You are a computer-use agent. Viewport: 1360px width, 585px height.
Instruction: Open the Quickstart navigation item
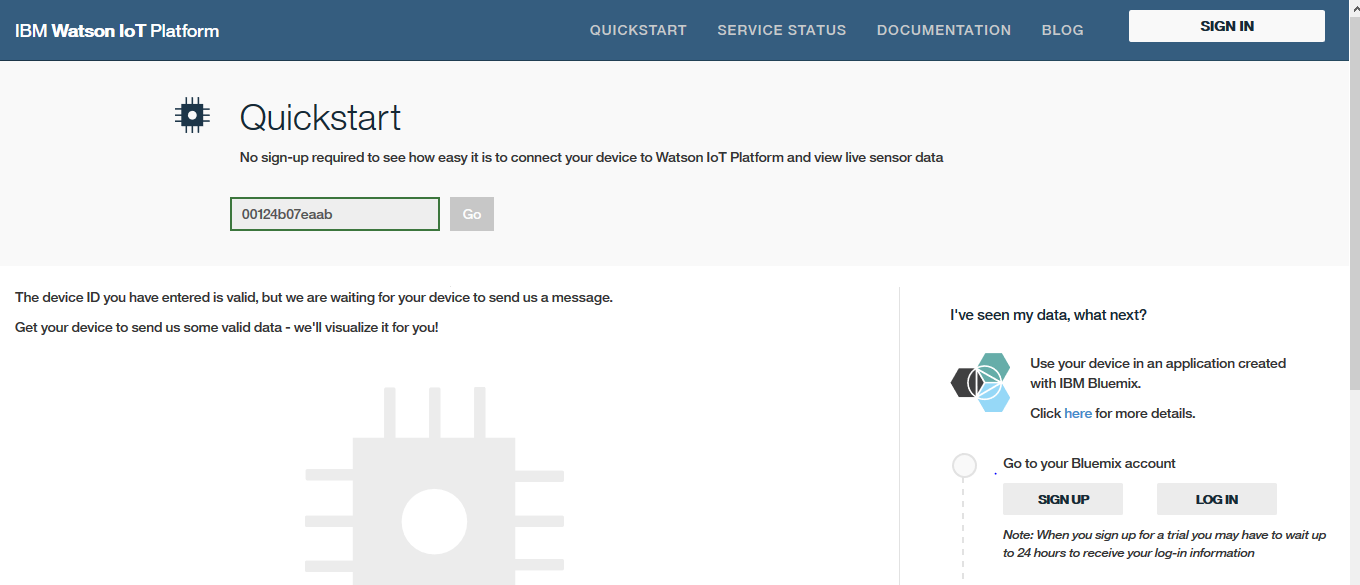tap(638, 30)
